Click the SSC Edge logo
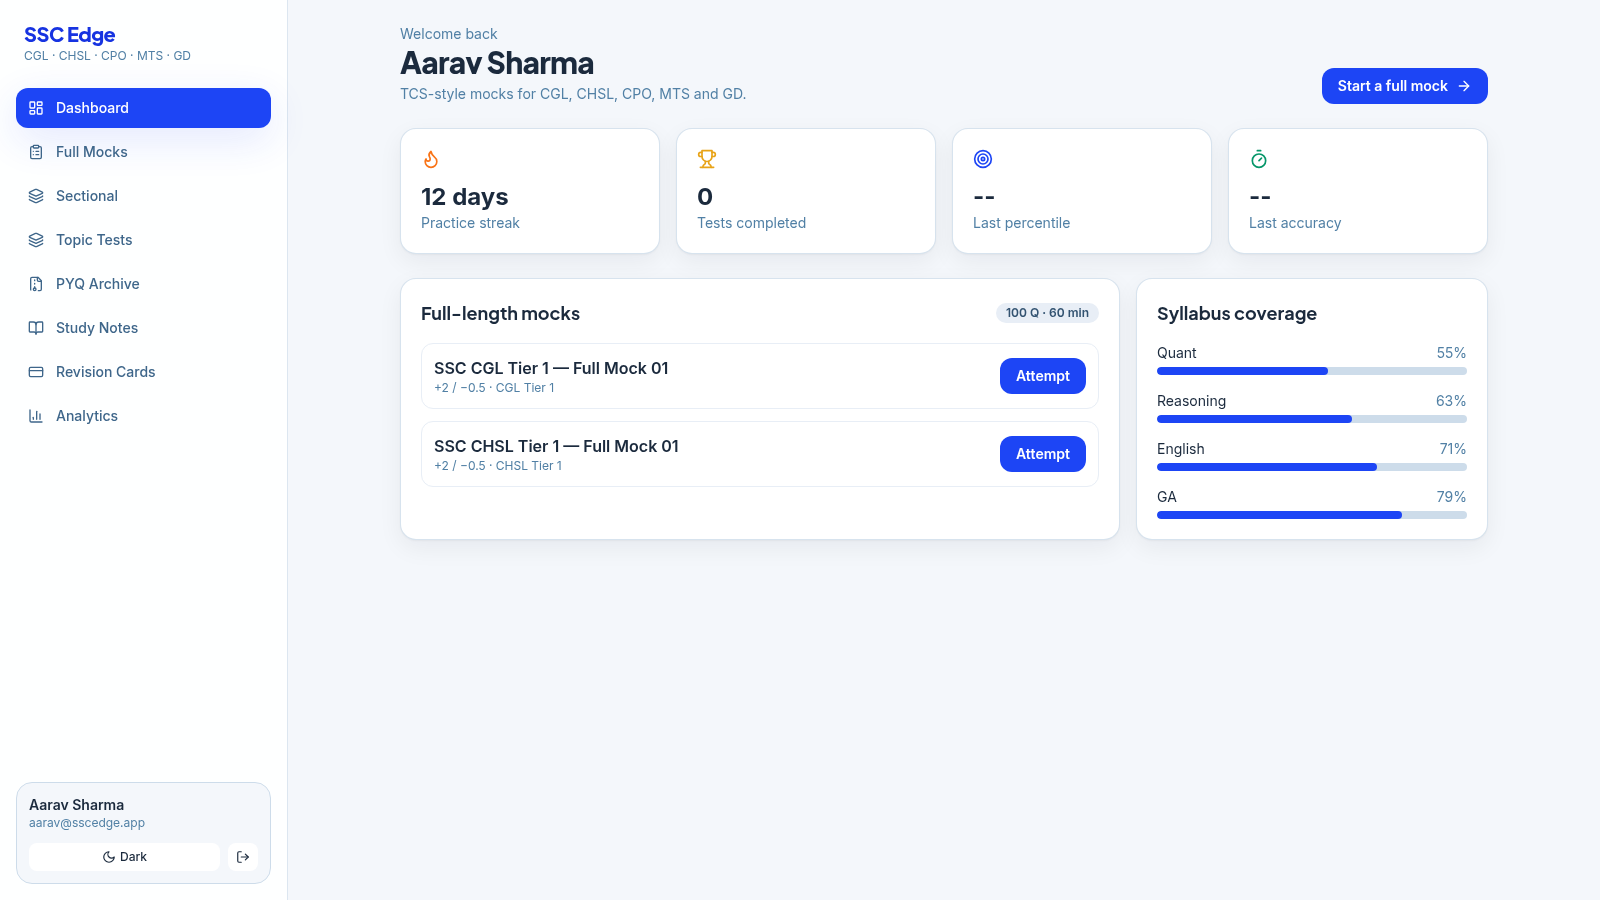The image size is (1600, 900). click(x=70, y=35)
